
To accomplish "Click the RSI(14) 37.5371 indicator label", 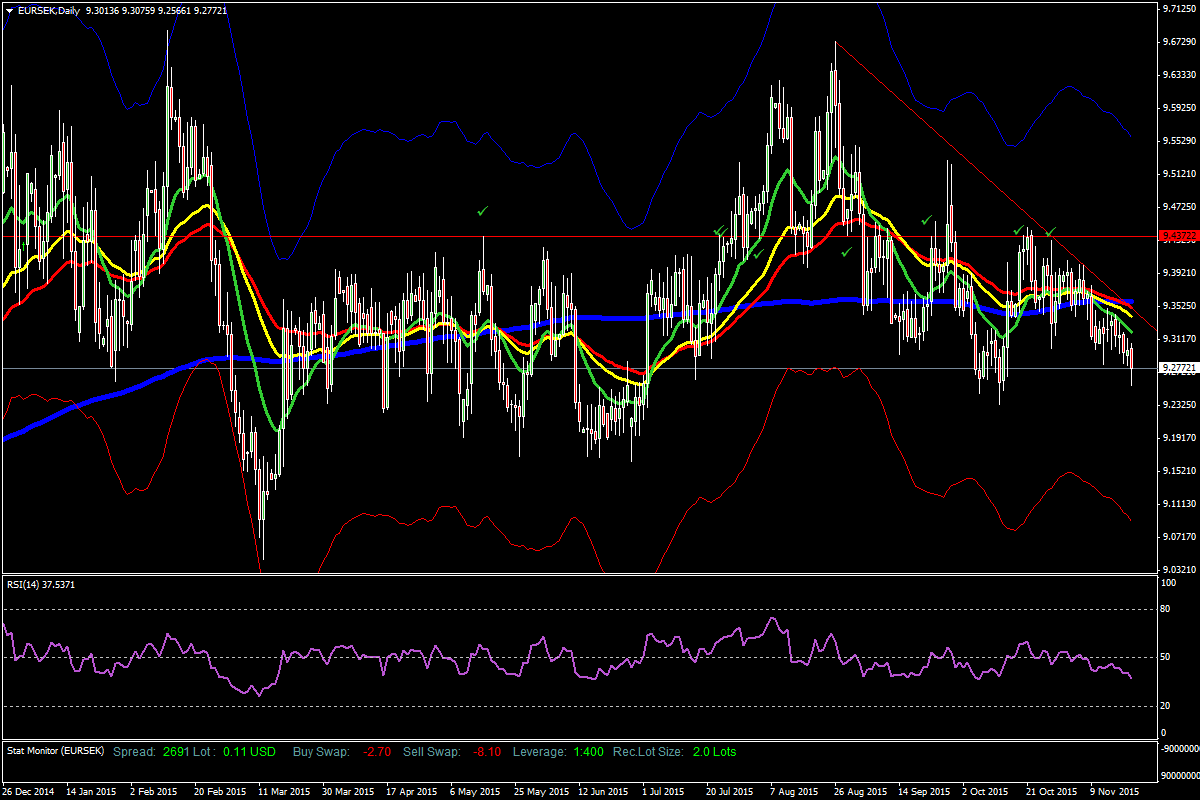I will click(x=41, y=584).
